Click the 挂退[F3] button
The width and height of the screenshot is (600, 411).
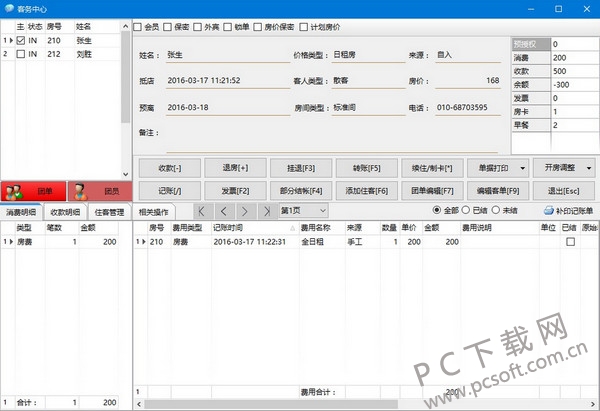(301, 168)
